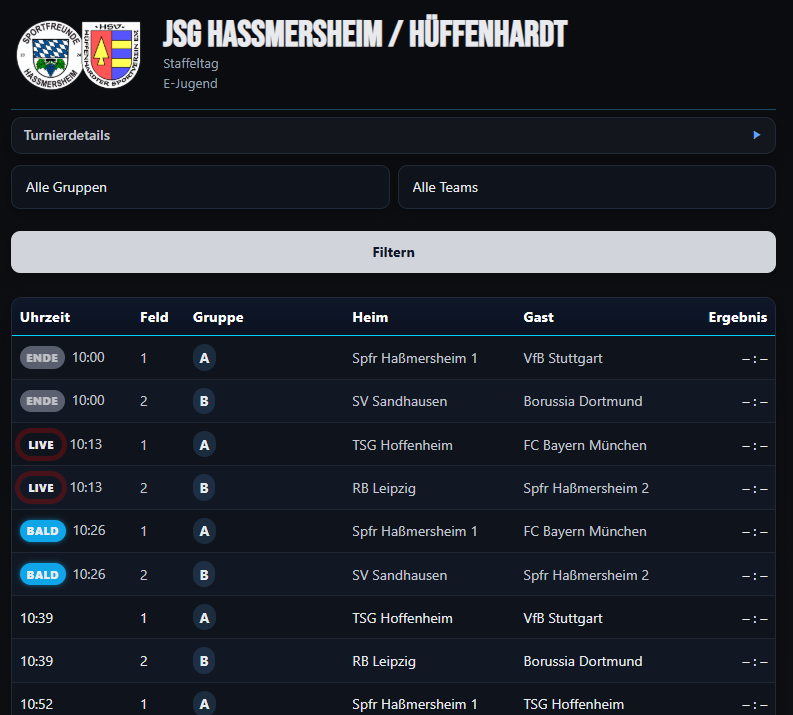Click ENDE badge in Borussia Dortmund 10:00 row

click(x=42, y=401)
